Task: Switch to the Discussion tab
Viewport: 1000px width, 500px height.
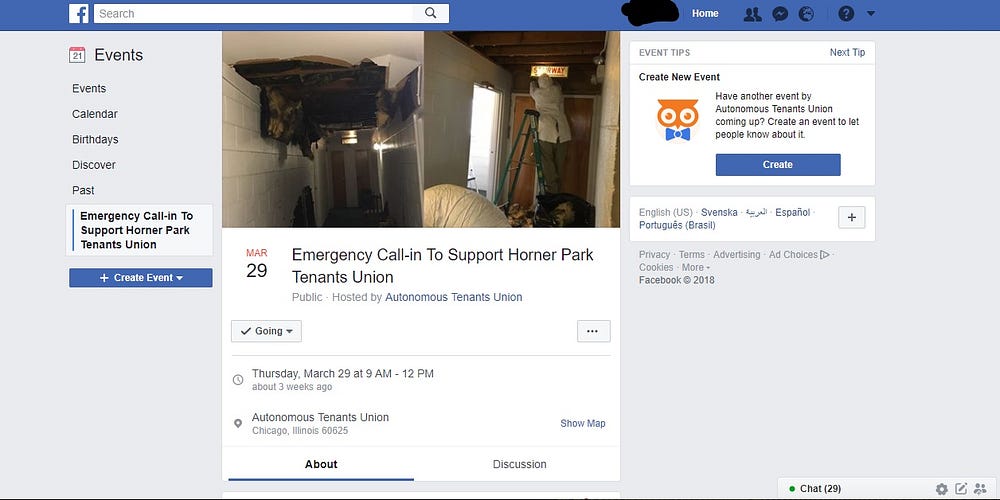Action: pos(519,464)
